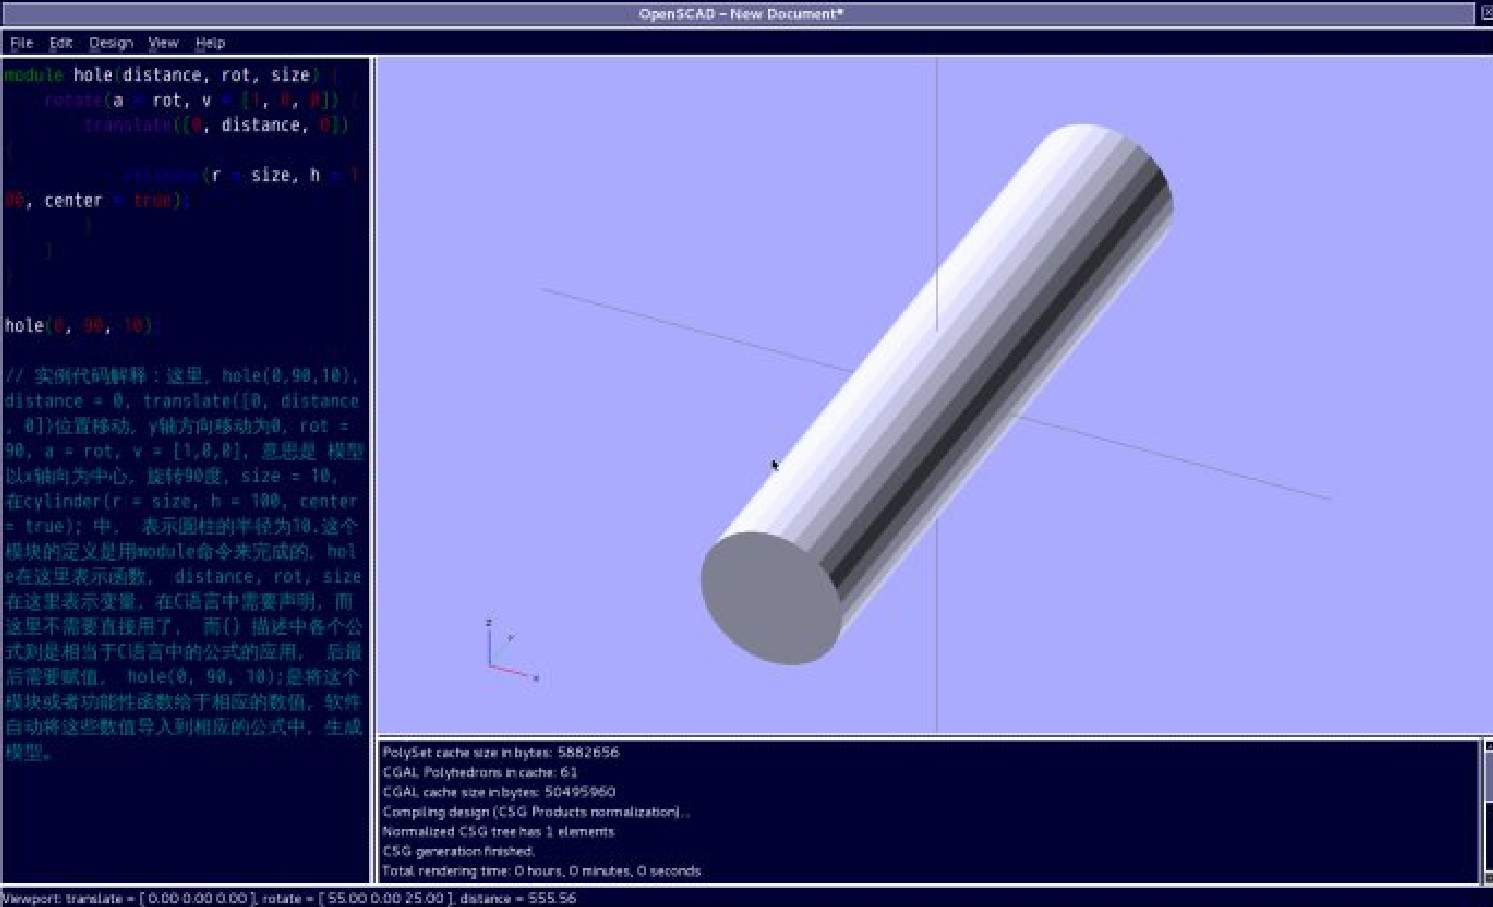Open the View menu

click(163, 43)
